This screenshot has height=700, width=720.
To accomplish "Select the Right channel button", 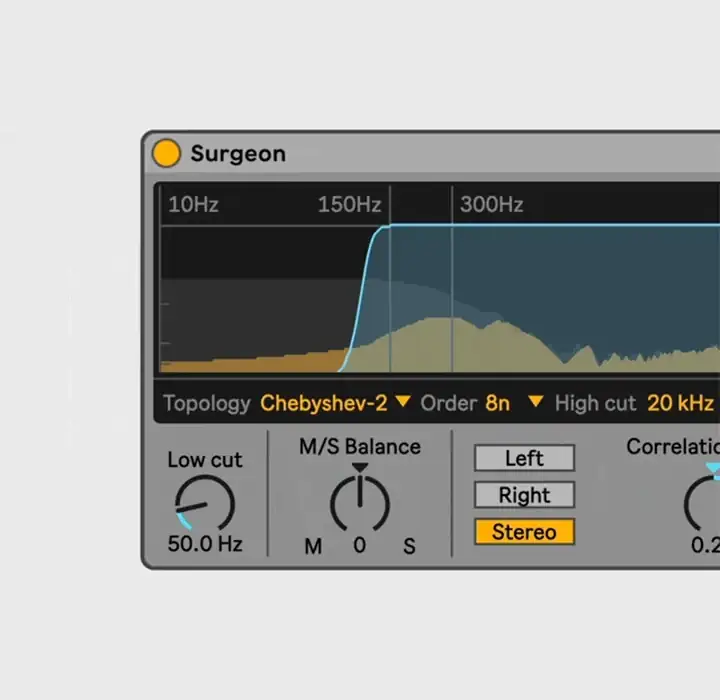I will click(524, 495).
